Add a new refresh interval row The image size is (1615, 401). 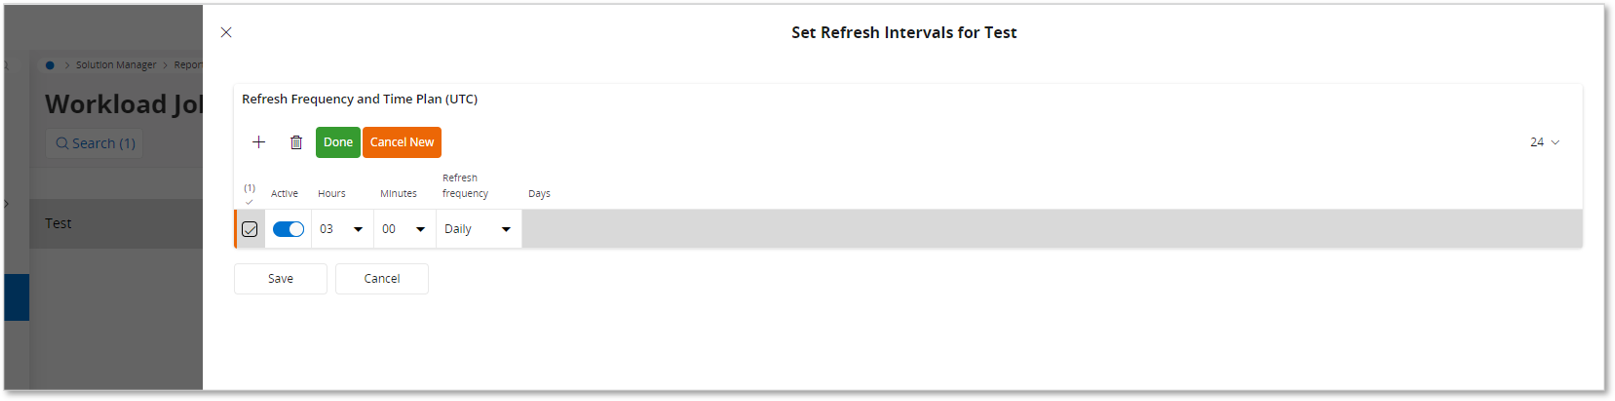click(259, 142)
